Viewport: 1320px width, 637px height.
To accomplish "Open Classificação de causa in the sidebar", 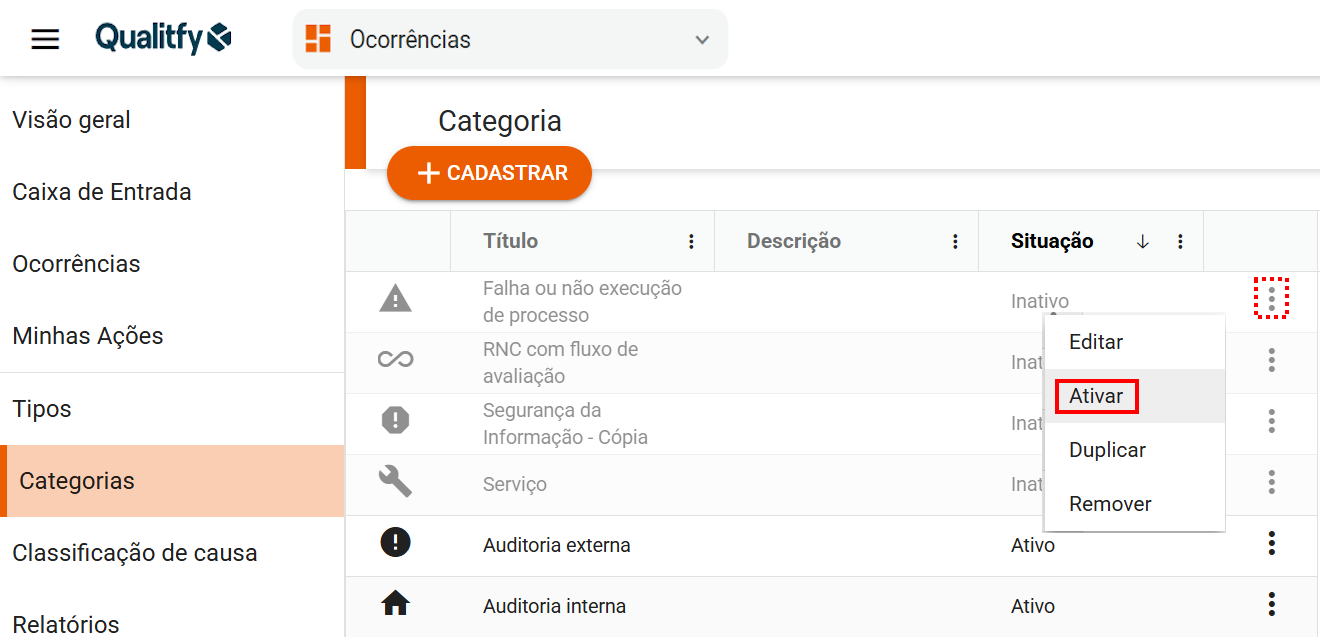I will point(135,553).
